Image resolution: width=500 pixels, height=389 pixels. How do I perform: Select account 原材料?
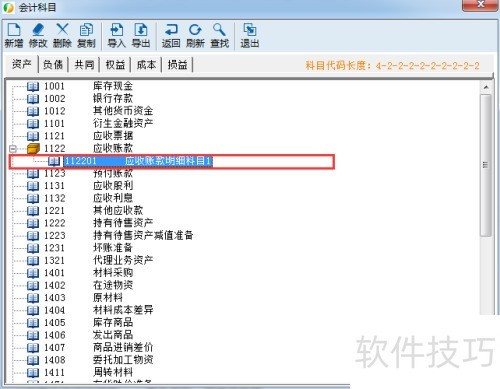coord(108,298)
